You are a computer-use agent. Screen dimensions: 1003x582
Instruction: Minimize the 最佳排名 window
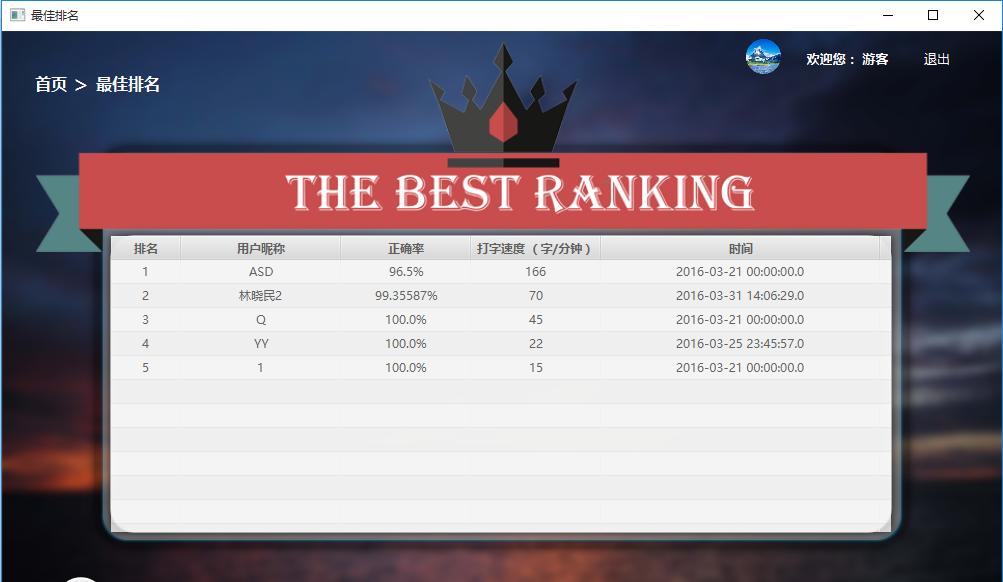tap(888, 15)
